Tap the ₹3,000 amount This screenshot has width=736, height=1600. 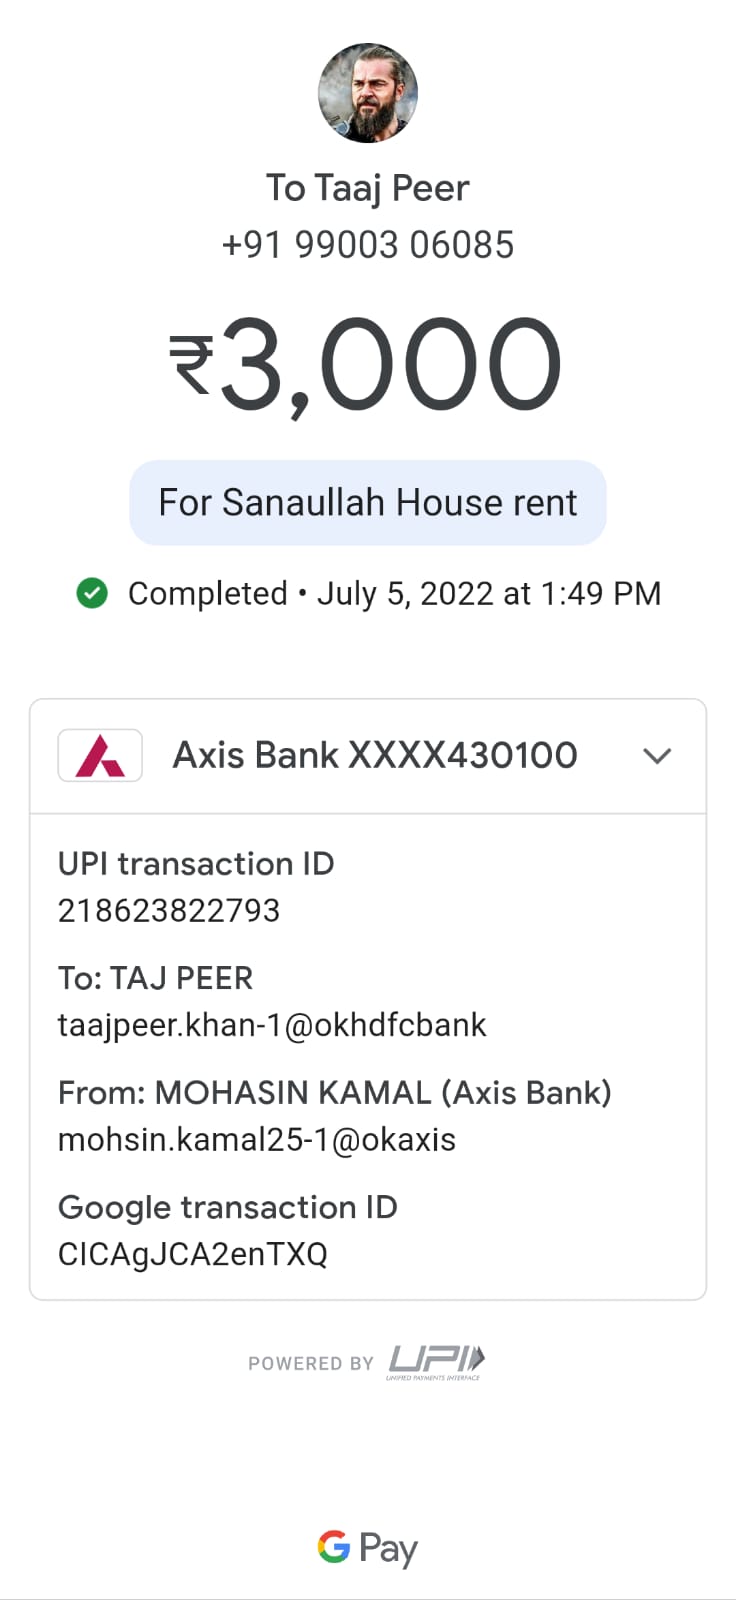366,364
